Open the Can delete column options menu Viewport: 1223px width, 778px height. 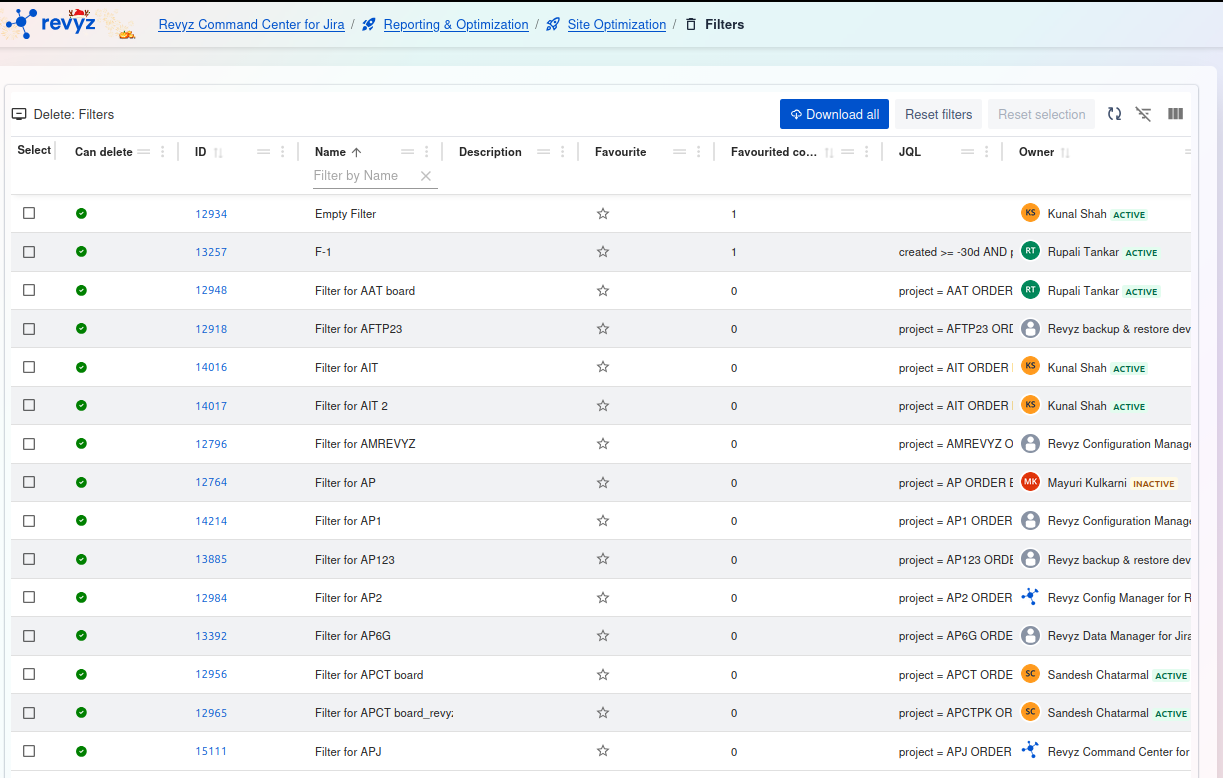point(163,152)
